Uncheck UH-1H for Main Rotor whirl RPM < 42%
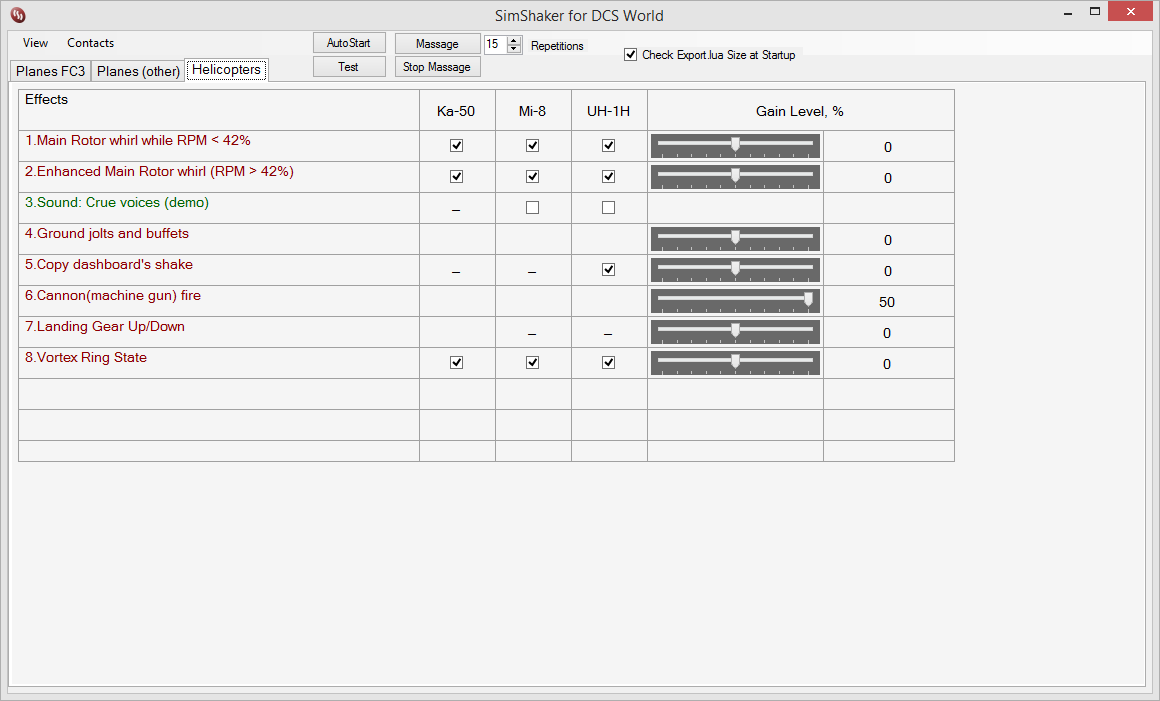 coord(609,146)
